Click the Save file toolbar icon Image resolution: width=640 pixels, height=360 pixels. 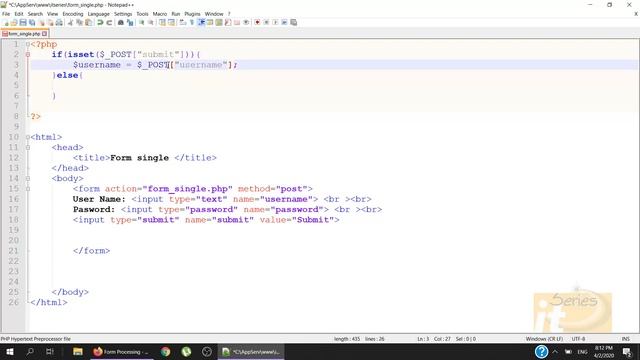tap(23, 22)
